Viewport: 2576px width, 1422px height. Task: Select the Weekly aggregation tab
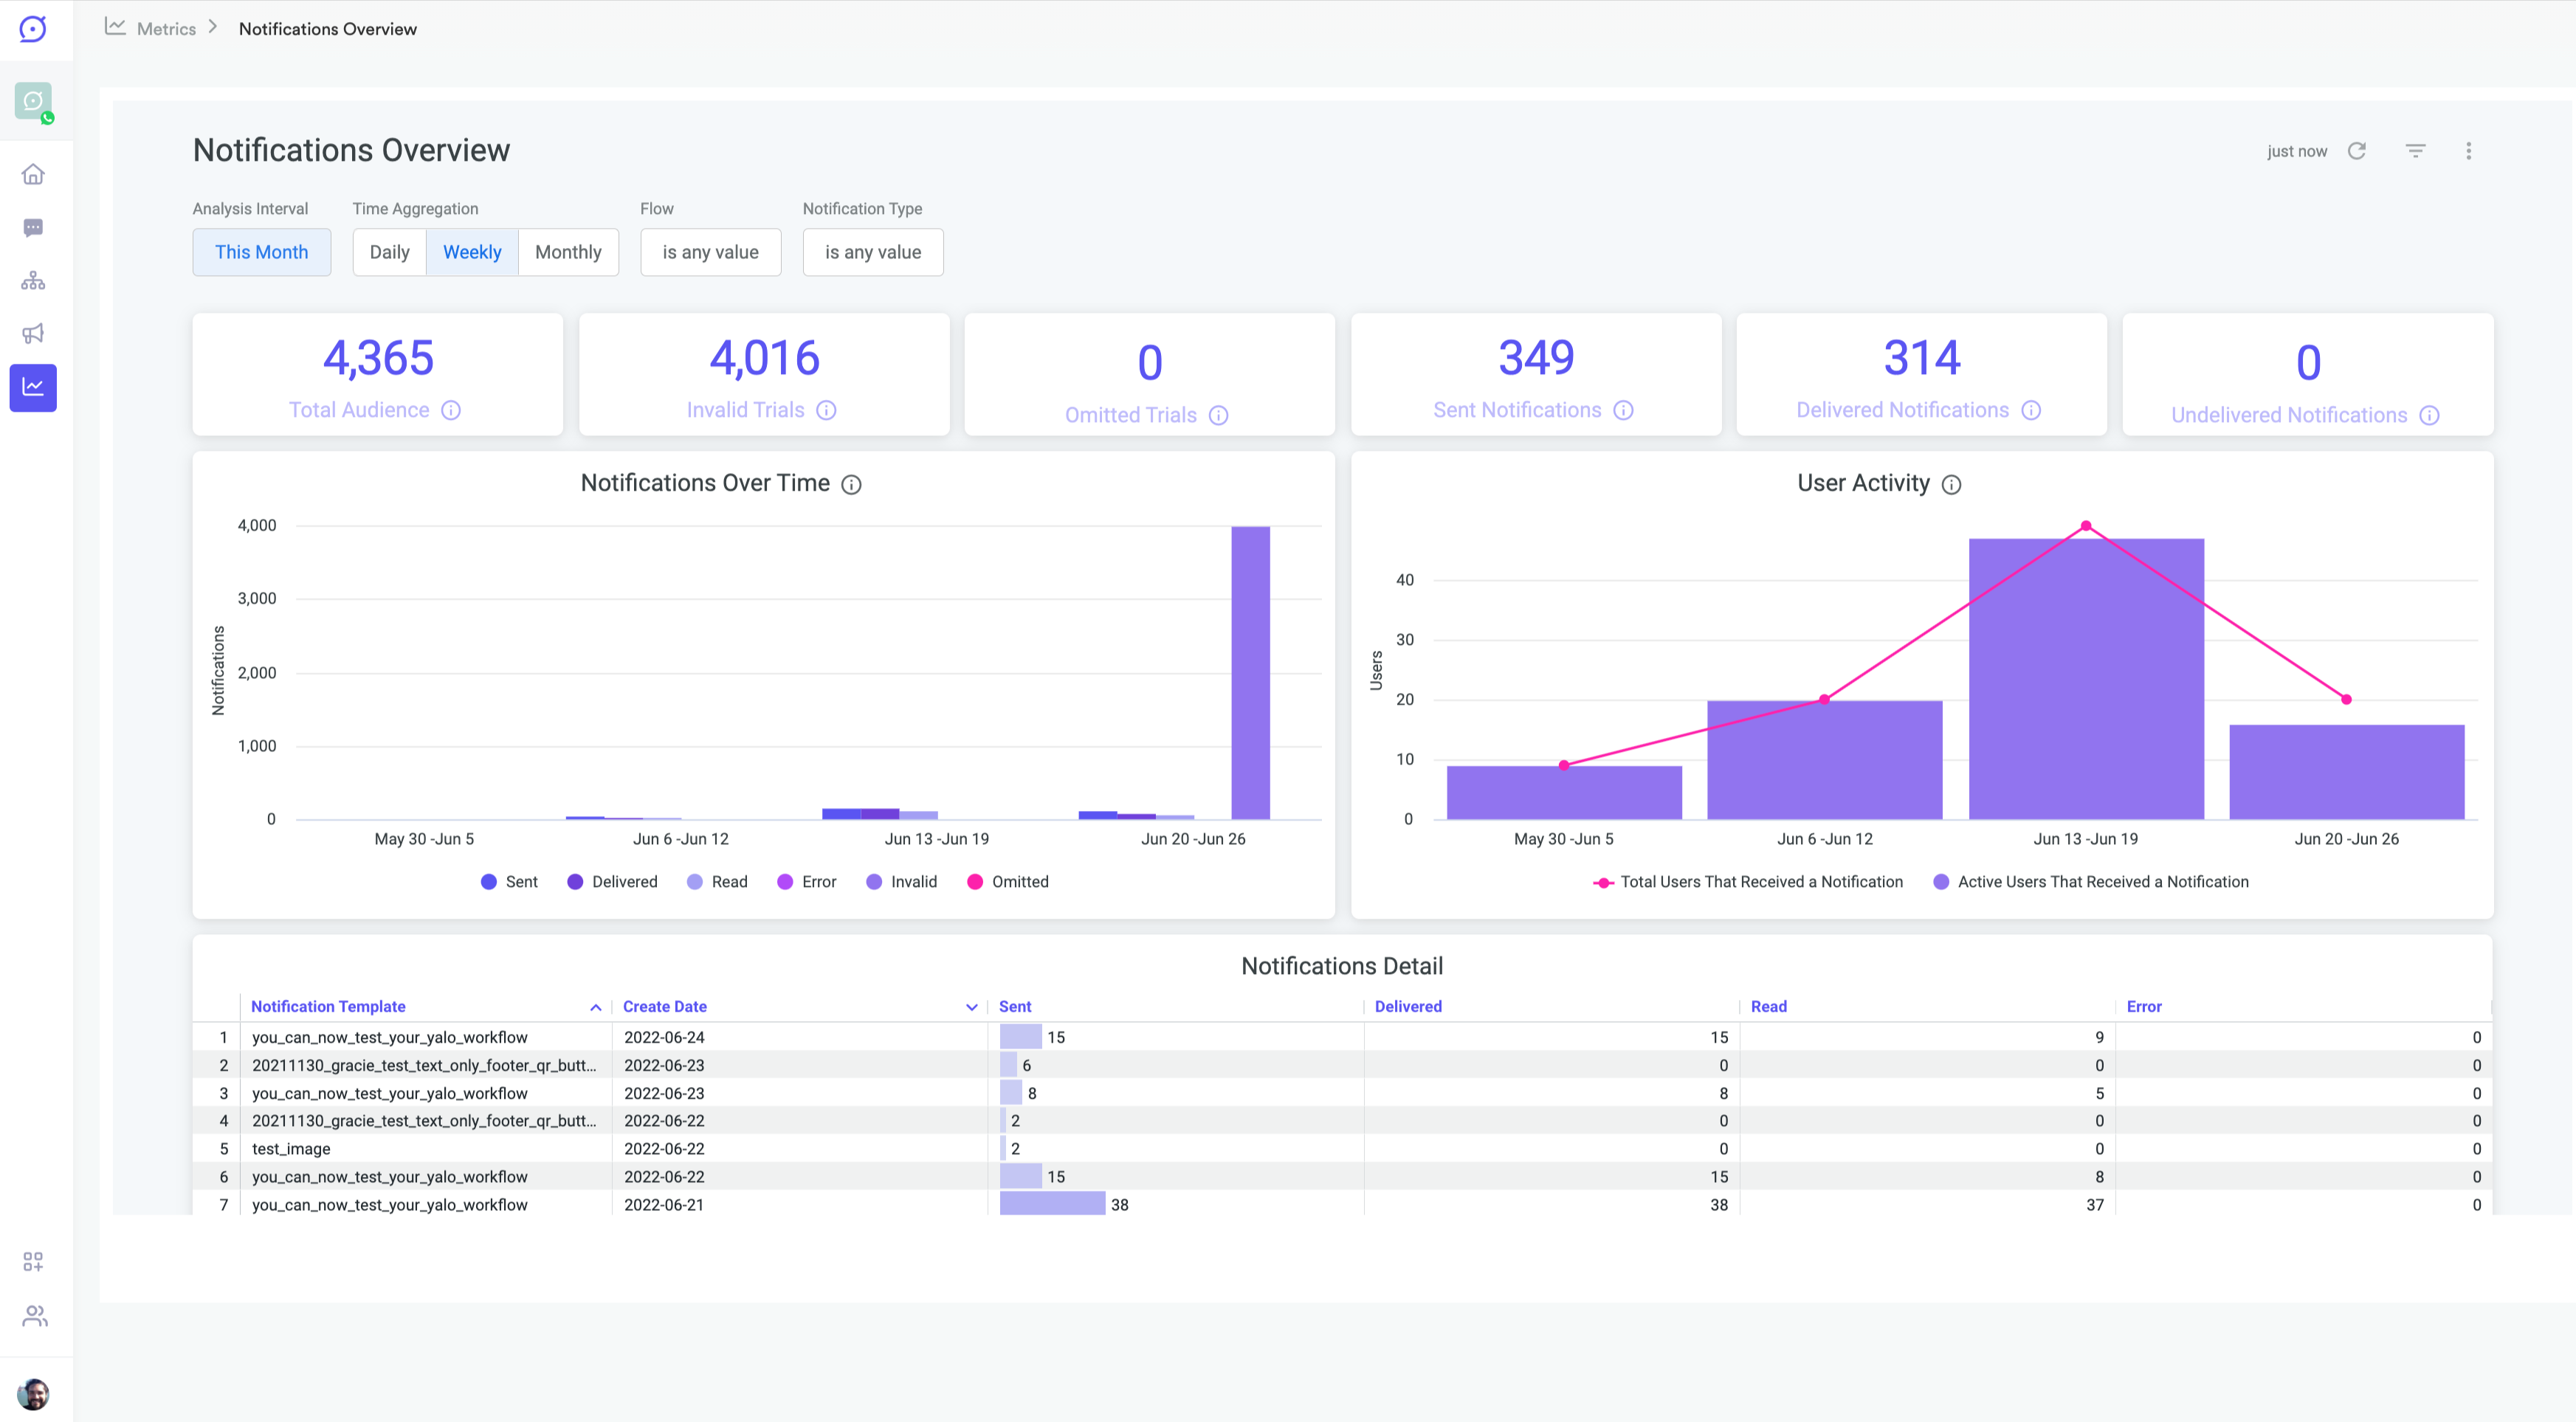(472, 252)
